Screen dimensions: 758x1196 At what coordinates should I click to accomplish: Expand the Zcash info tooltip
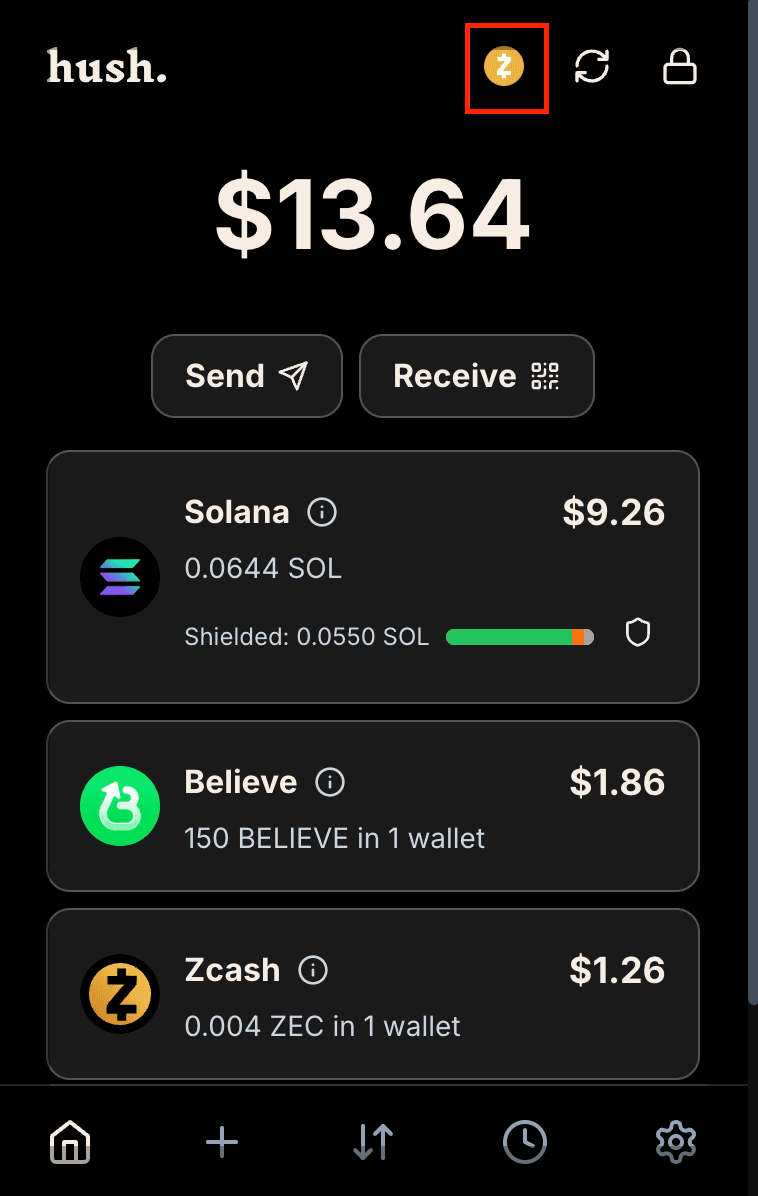pyautogui.click(x=313, y=970)
